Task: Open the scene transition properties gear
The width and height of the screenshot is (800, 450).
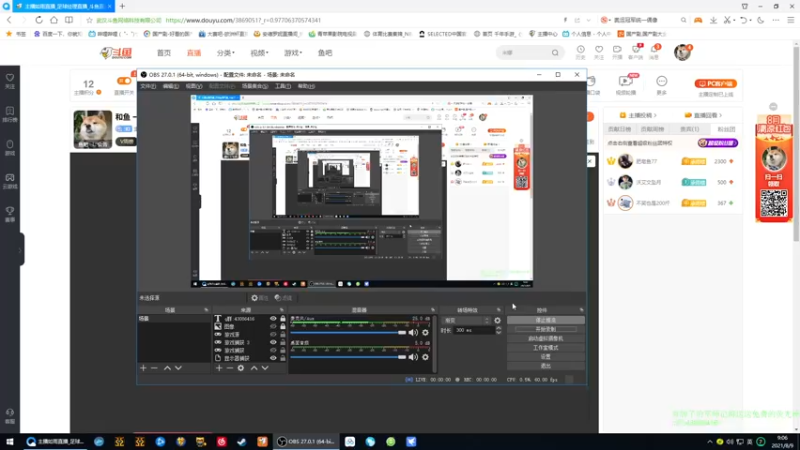Action: point(497,320)
